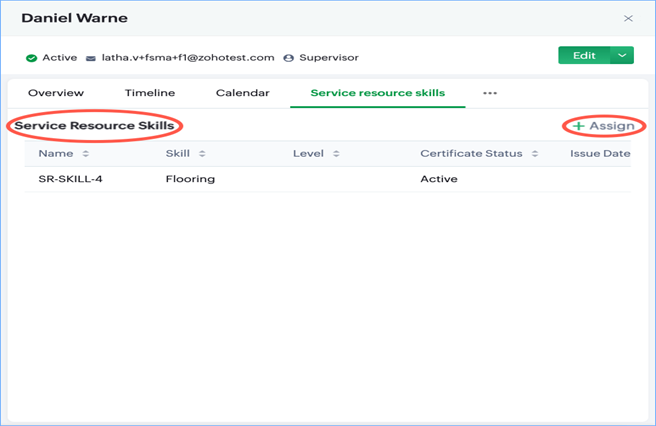Sort by Name column arrows
656x426 pixels.
86,154
